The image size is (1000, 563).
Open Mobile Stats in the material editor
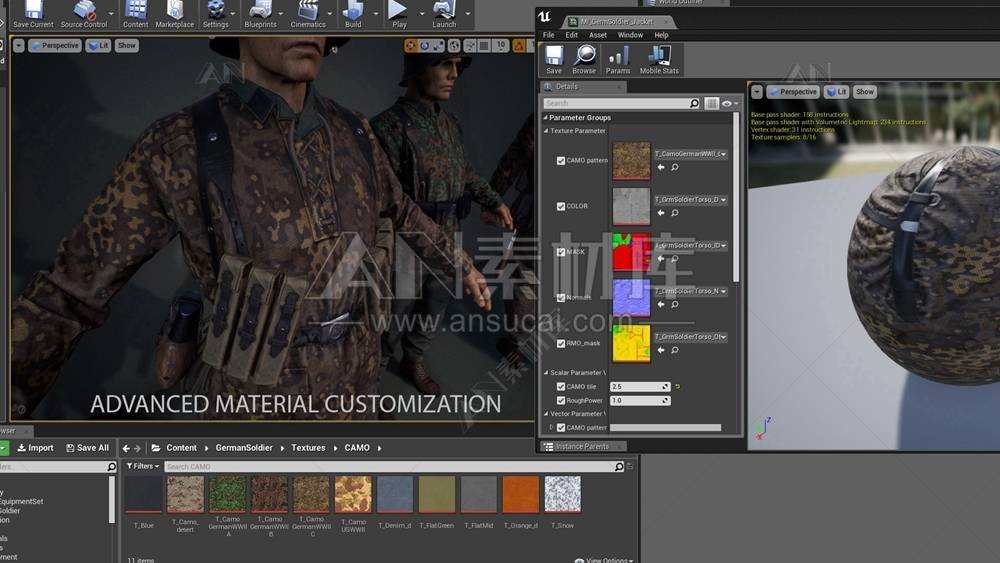click(x=659, y=60)
